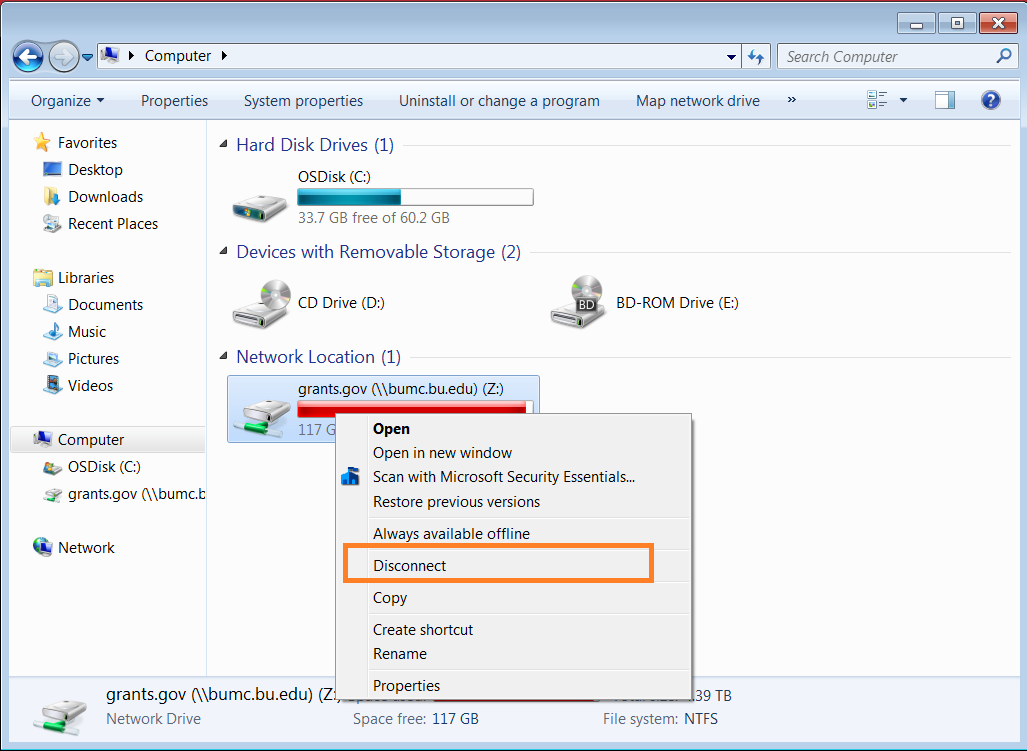Screen dimensions: 1027x751
Task: Click Properties in the toolbar
Action: pos(174,101)
